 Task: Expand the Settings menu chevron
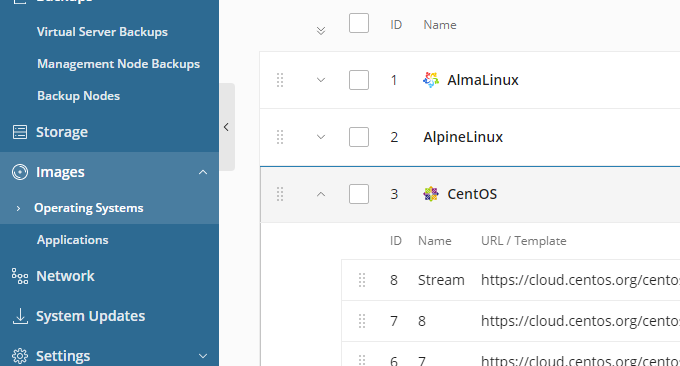tap(203, 356)
